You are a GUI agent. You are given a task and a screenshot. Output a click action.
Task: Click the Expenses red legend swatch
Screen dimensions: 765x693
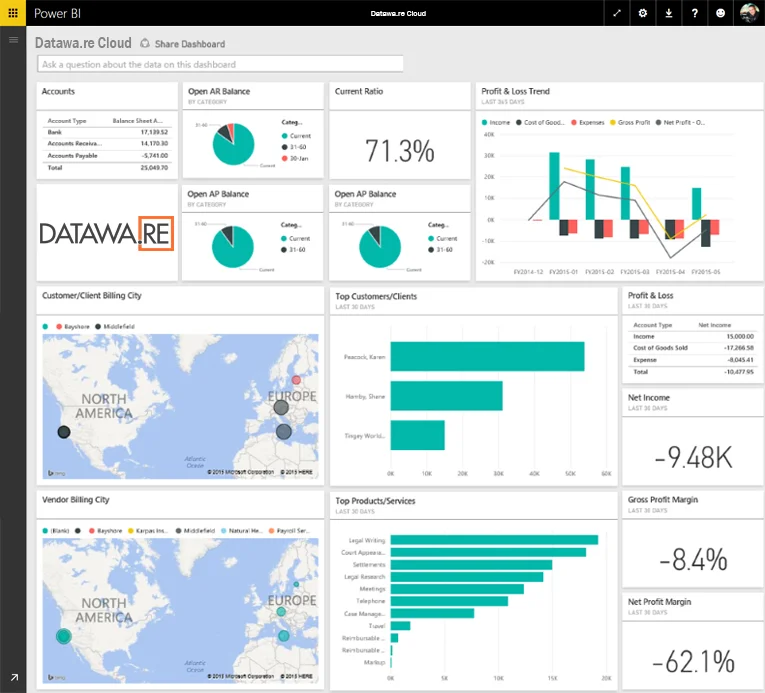574,122
